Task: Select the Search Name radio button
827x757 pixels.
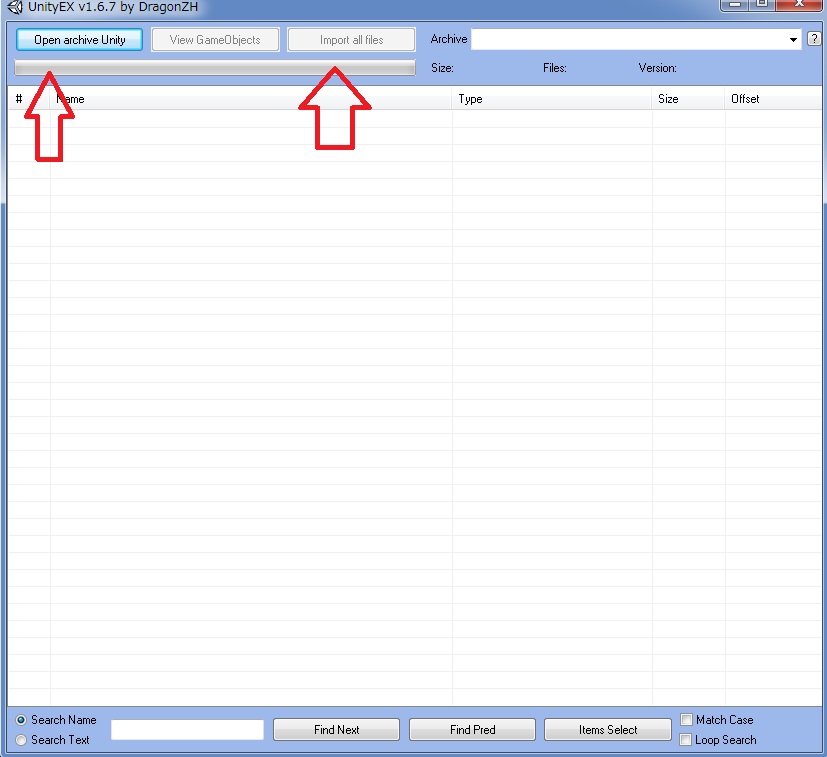Action: (x=21, y=720)
